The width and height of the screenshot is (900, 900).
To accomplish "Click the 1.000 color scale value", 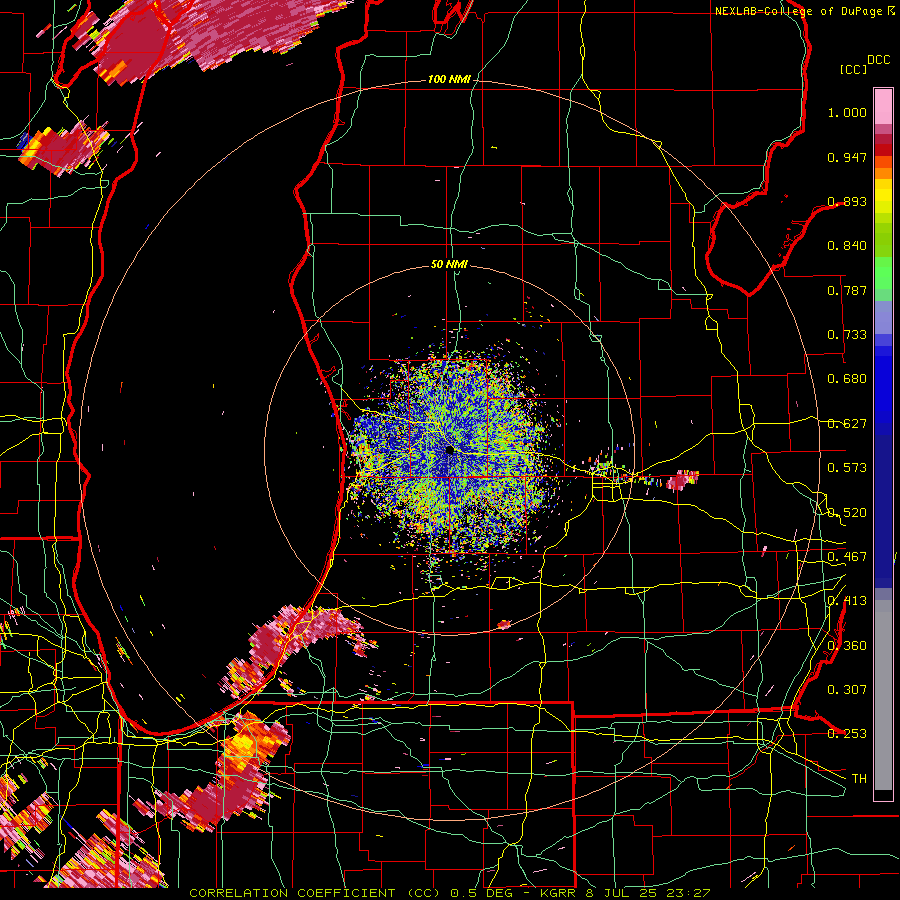I will coord(847,112).
